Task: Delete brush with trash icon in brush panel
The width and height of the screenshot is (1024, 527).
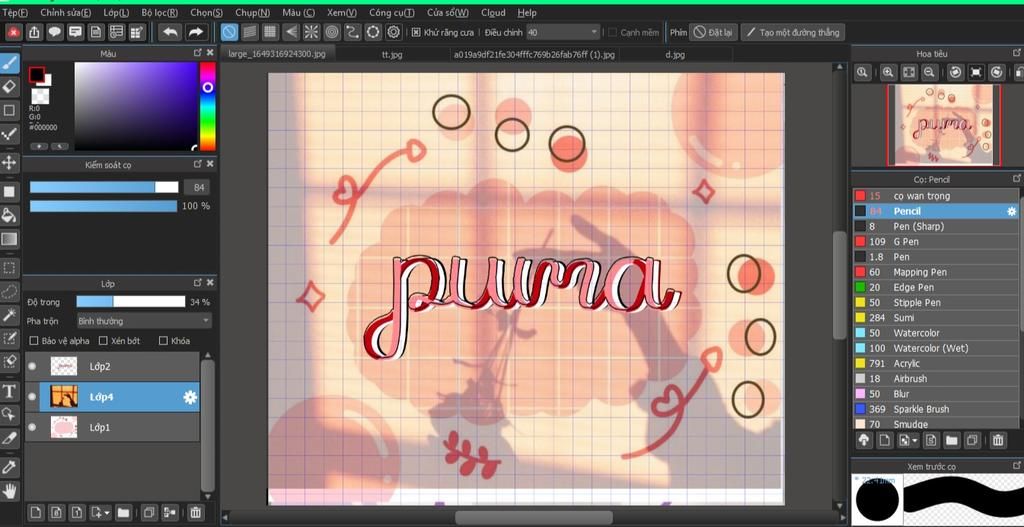Action: [998, 440]
